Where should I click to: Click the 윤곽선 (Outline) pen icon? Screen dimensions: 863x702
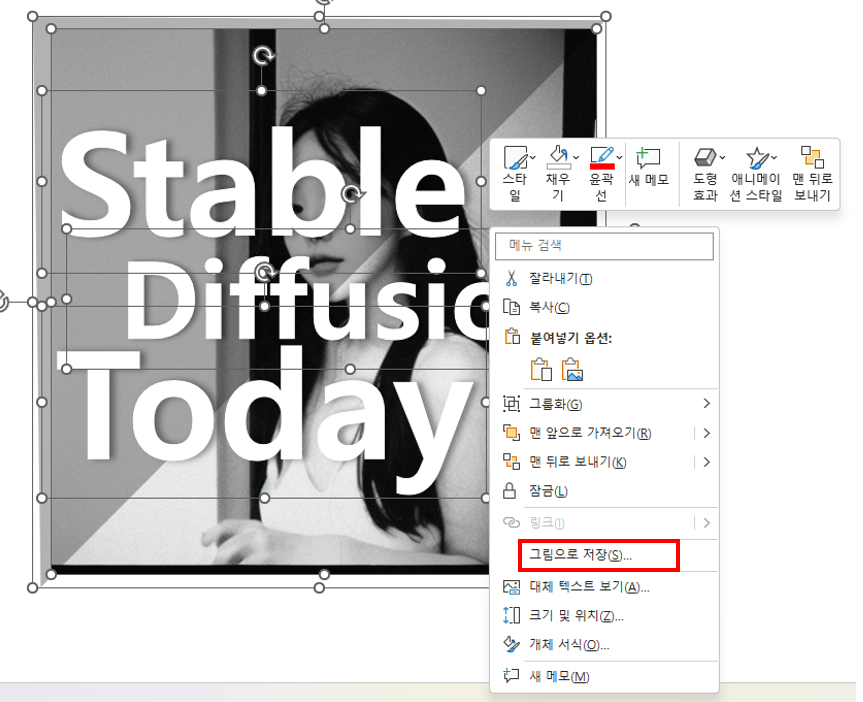pyautogui.click(x=602, y=157)
